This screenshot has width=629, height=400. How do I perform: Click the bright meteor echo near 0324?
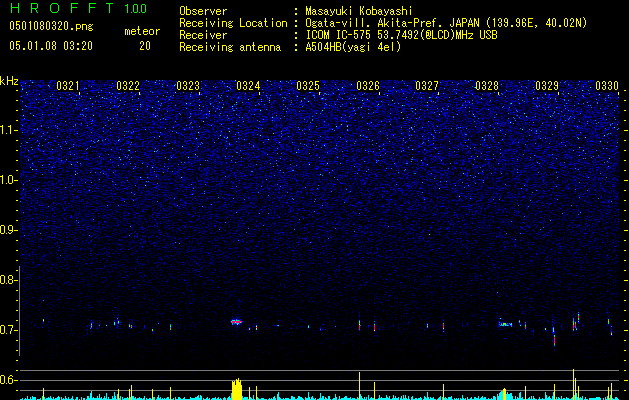point(237,322)
